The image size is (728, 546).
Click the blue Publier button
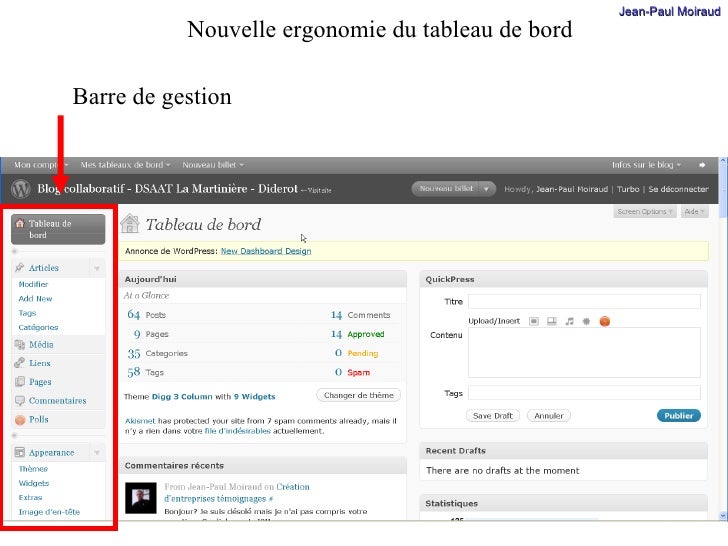coord(678,416)
